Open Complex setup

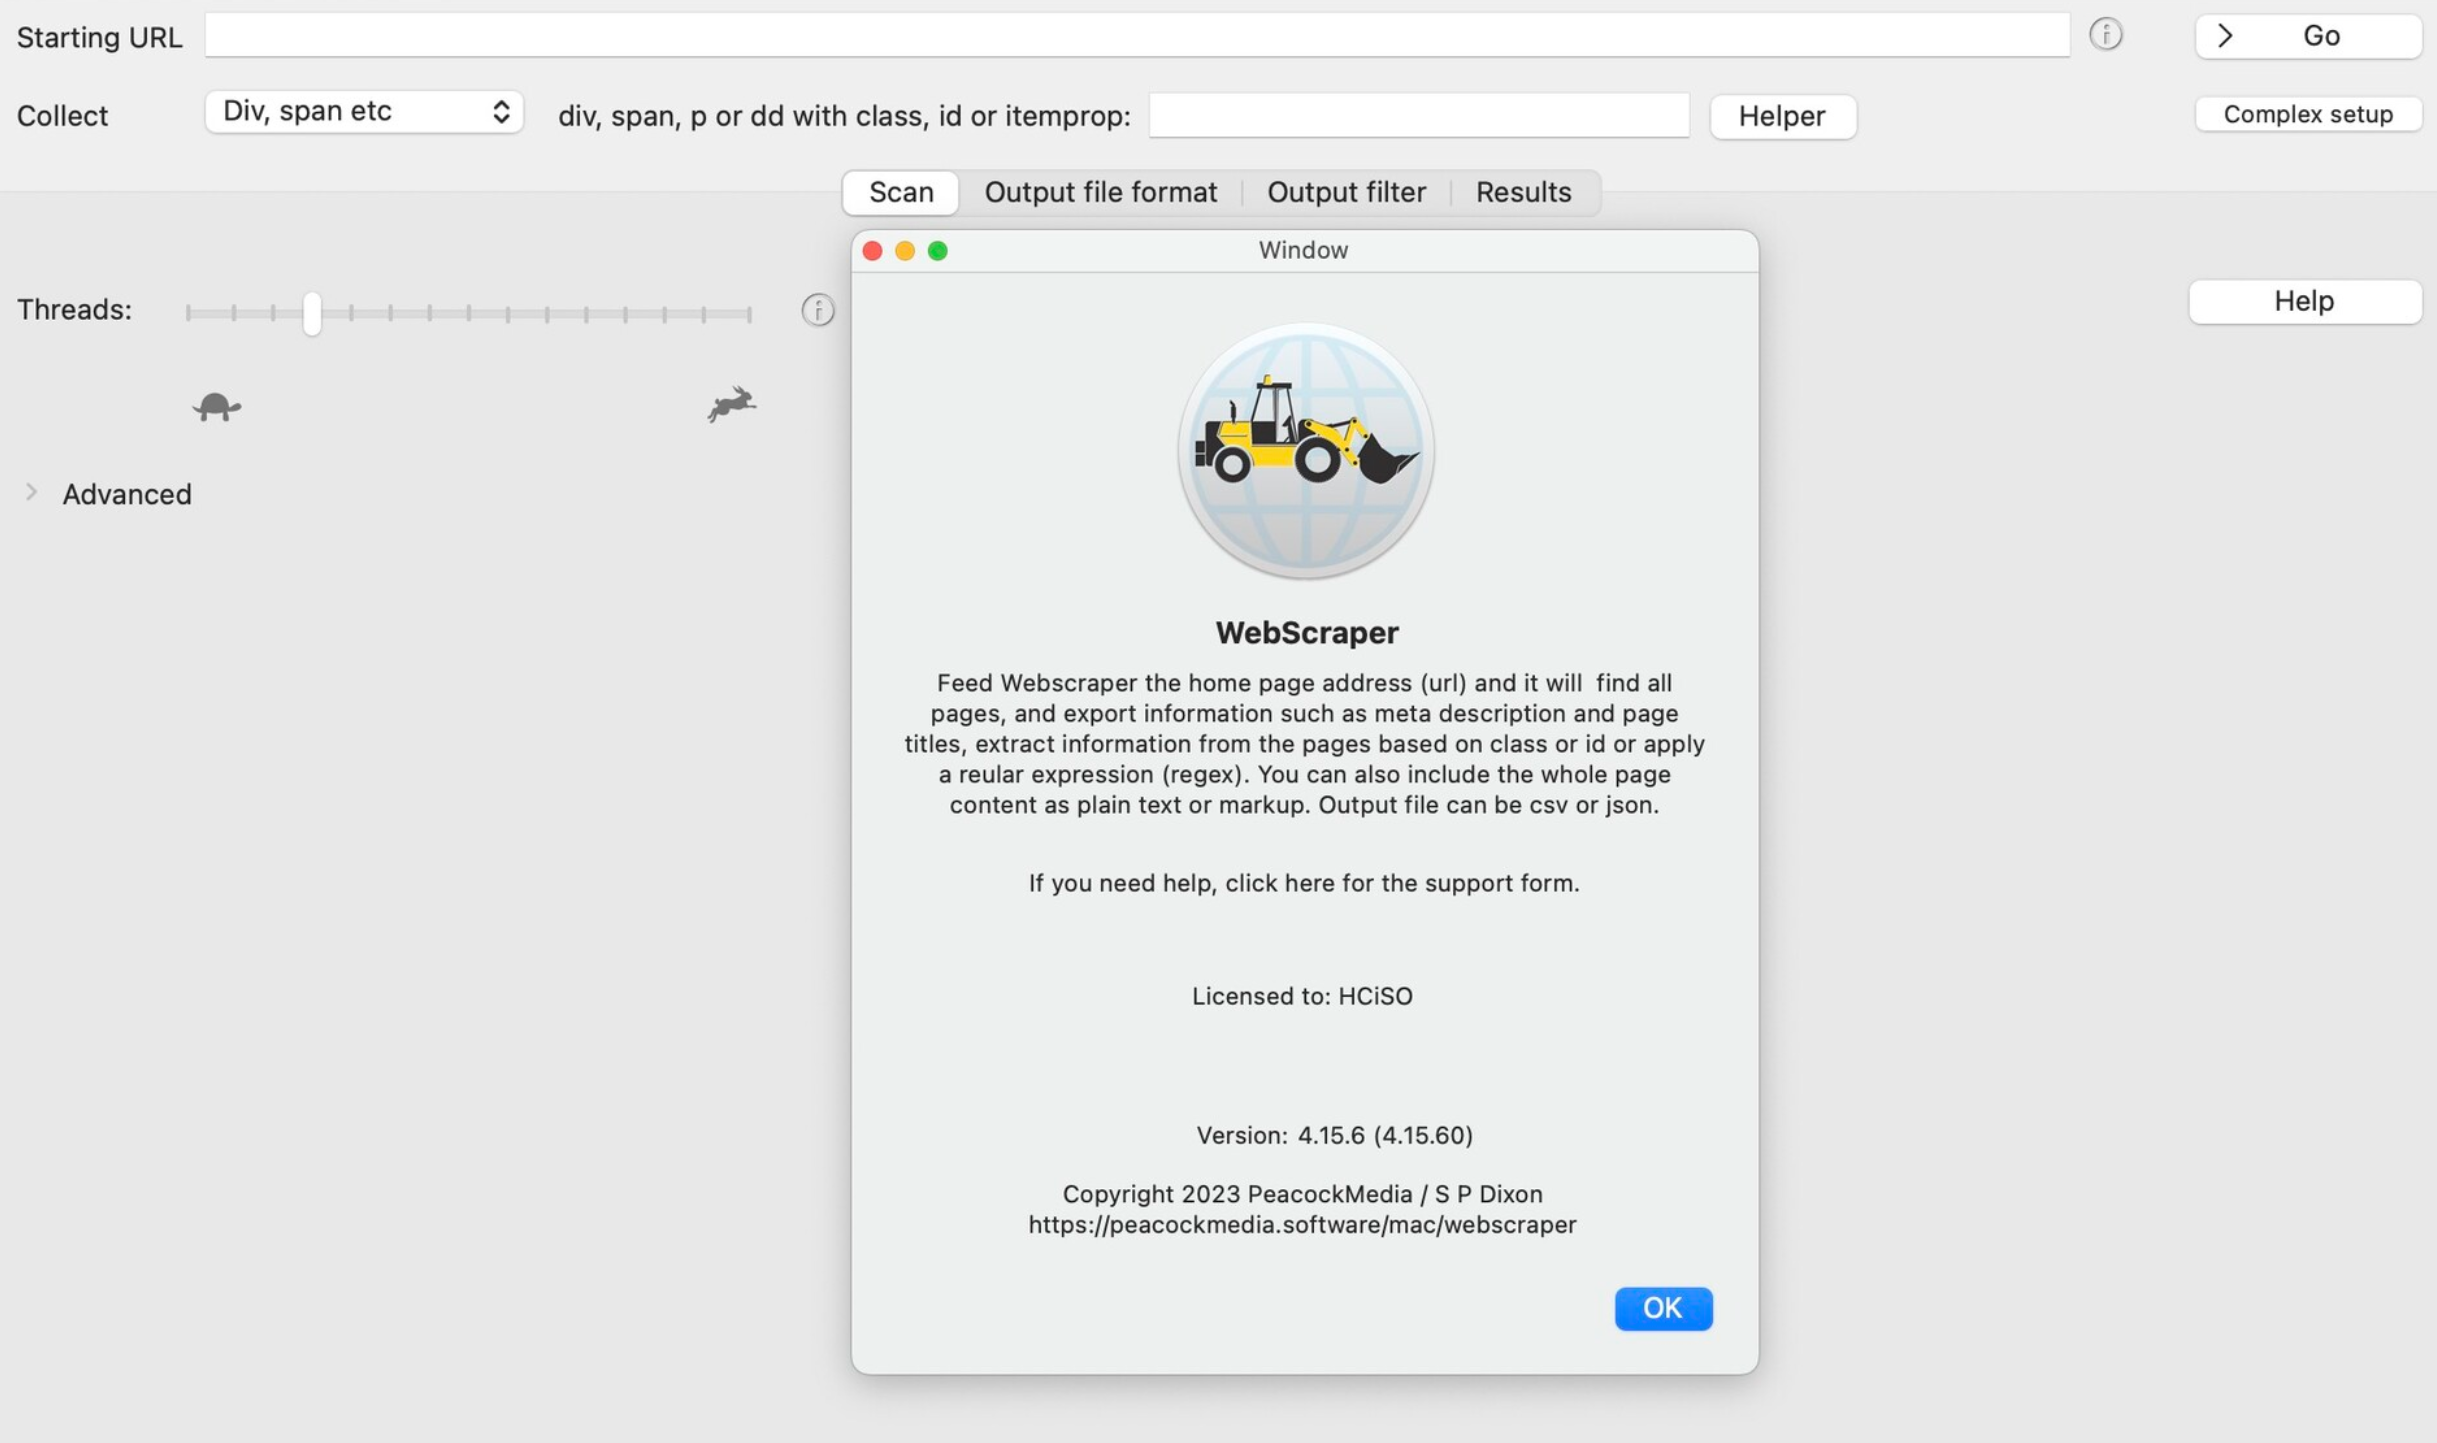click(2308, 114)
